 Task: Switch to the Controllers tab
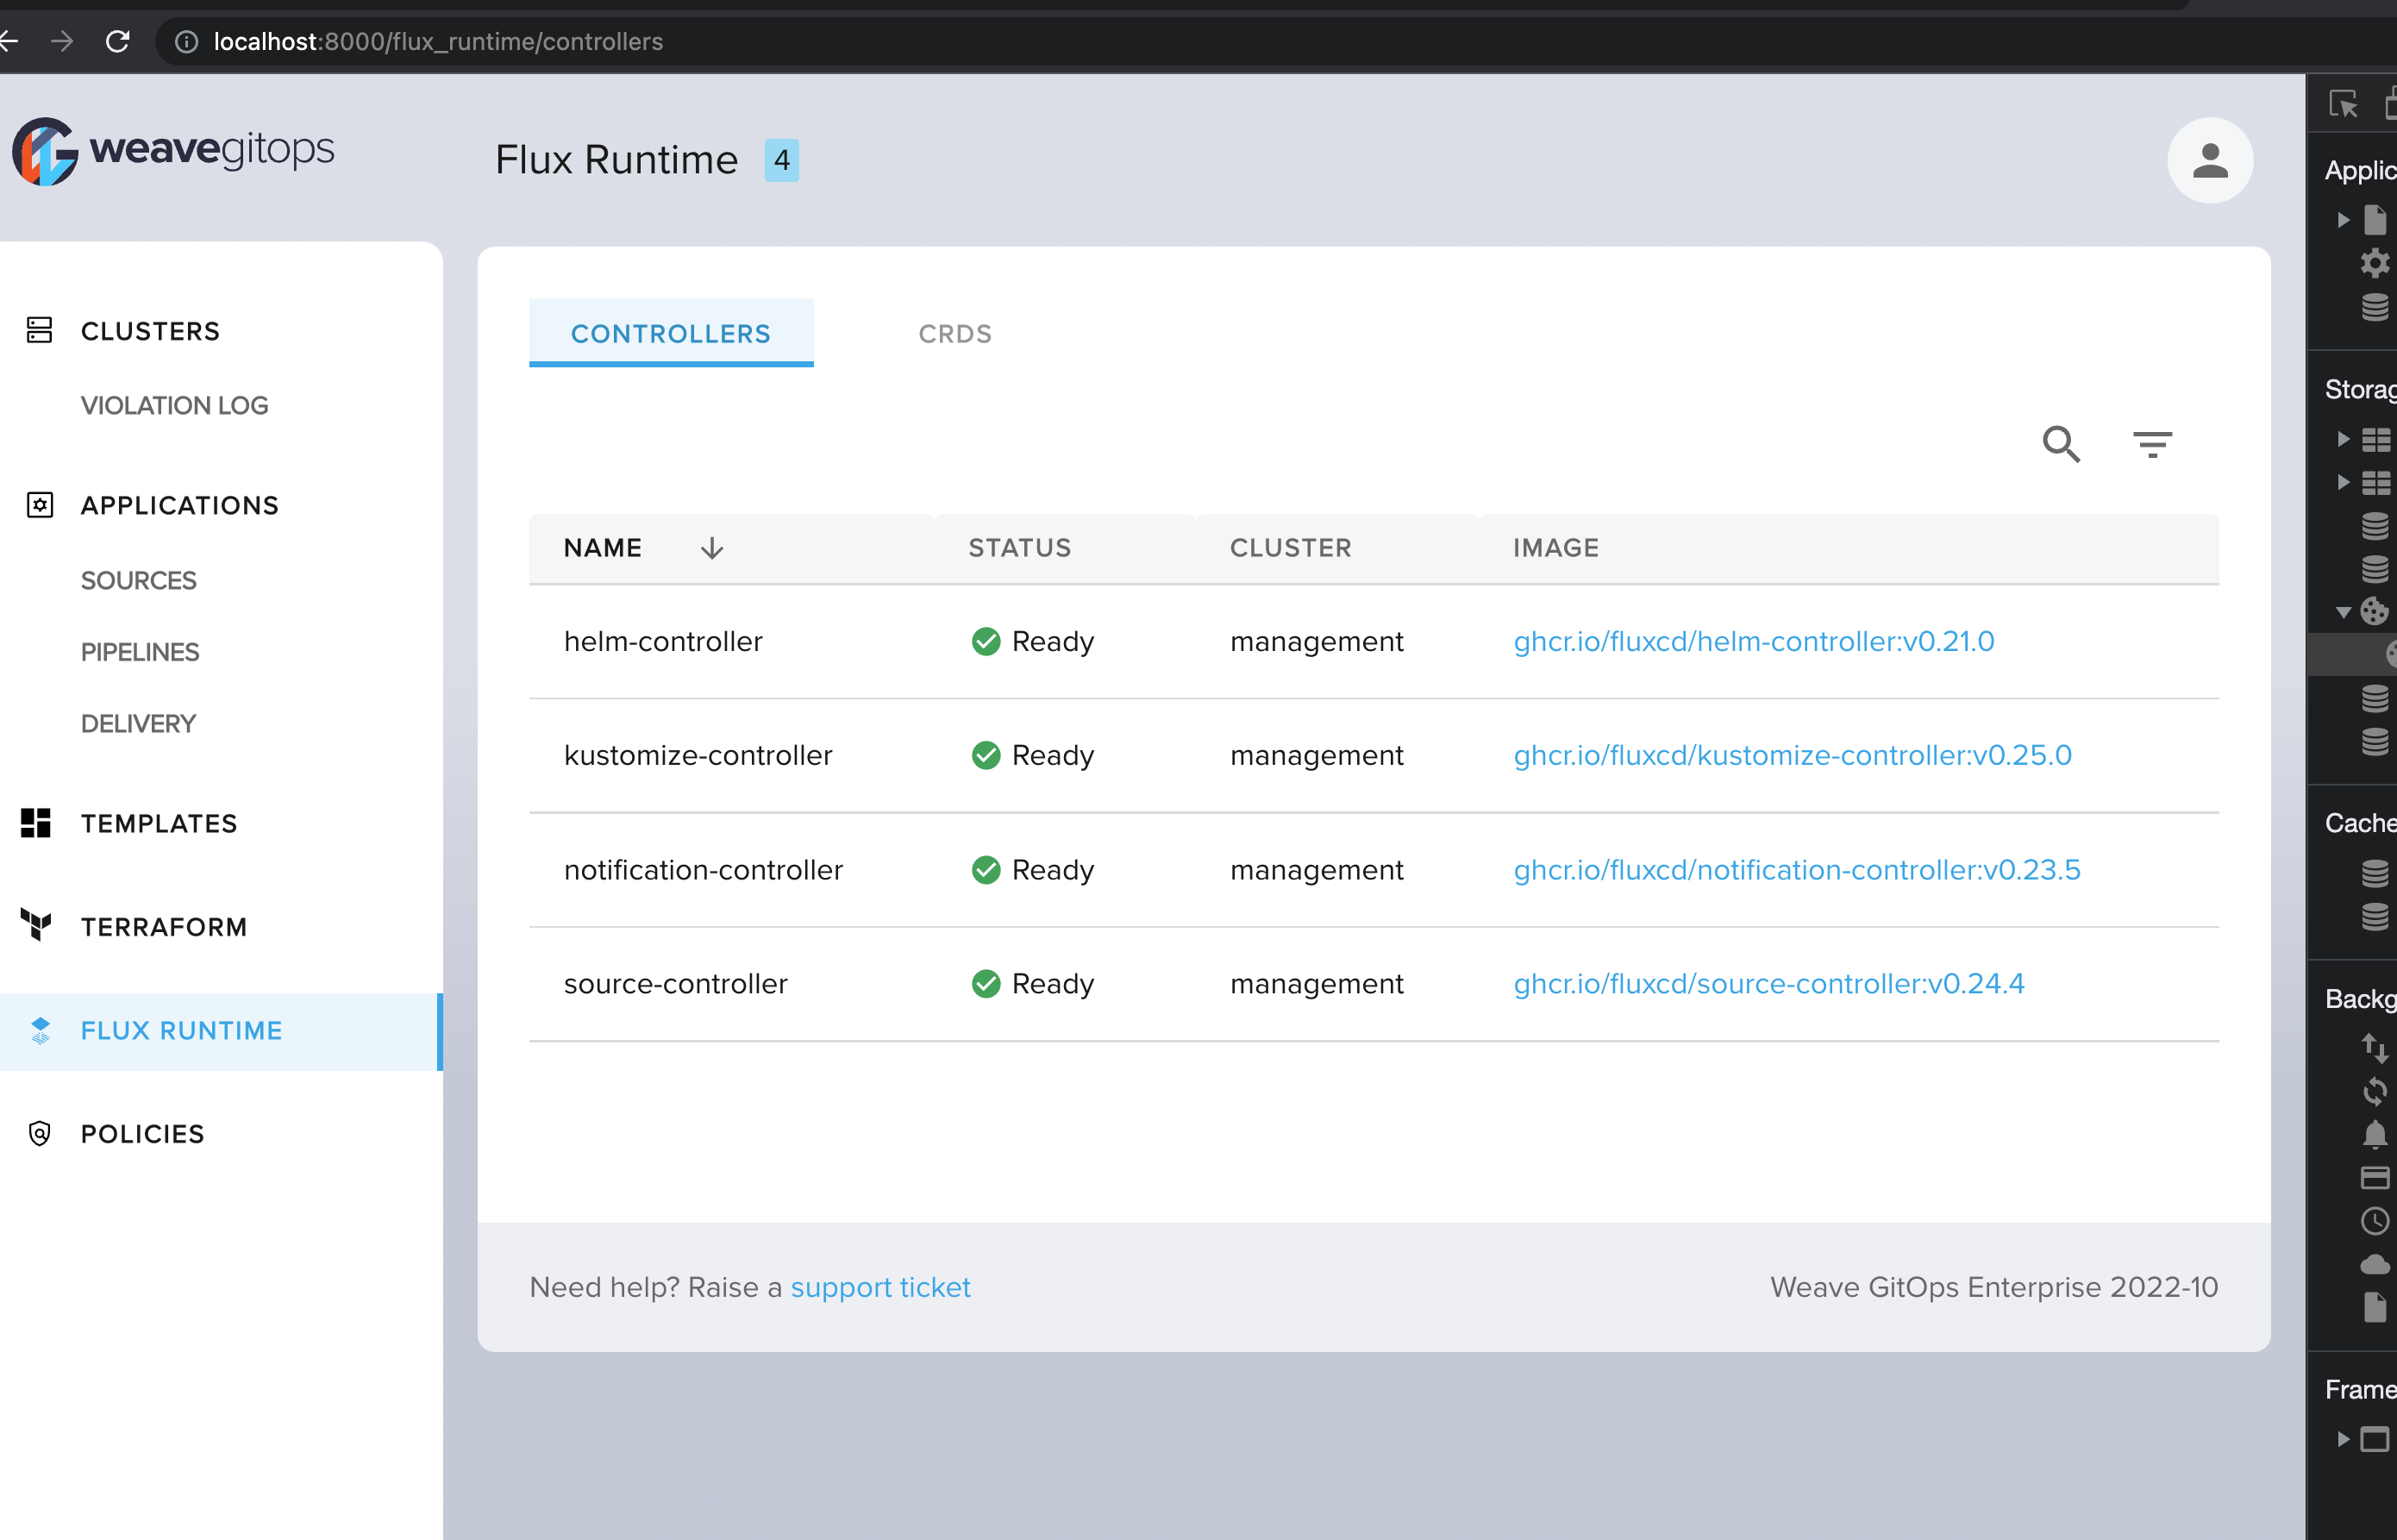[x=671, y=333]
